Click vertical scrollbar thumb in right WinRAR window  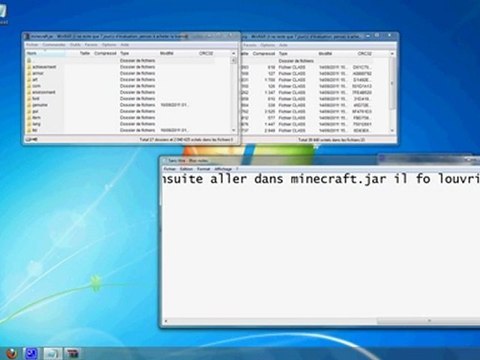[x=392, y=83]
